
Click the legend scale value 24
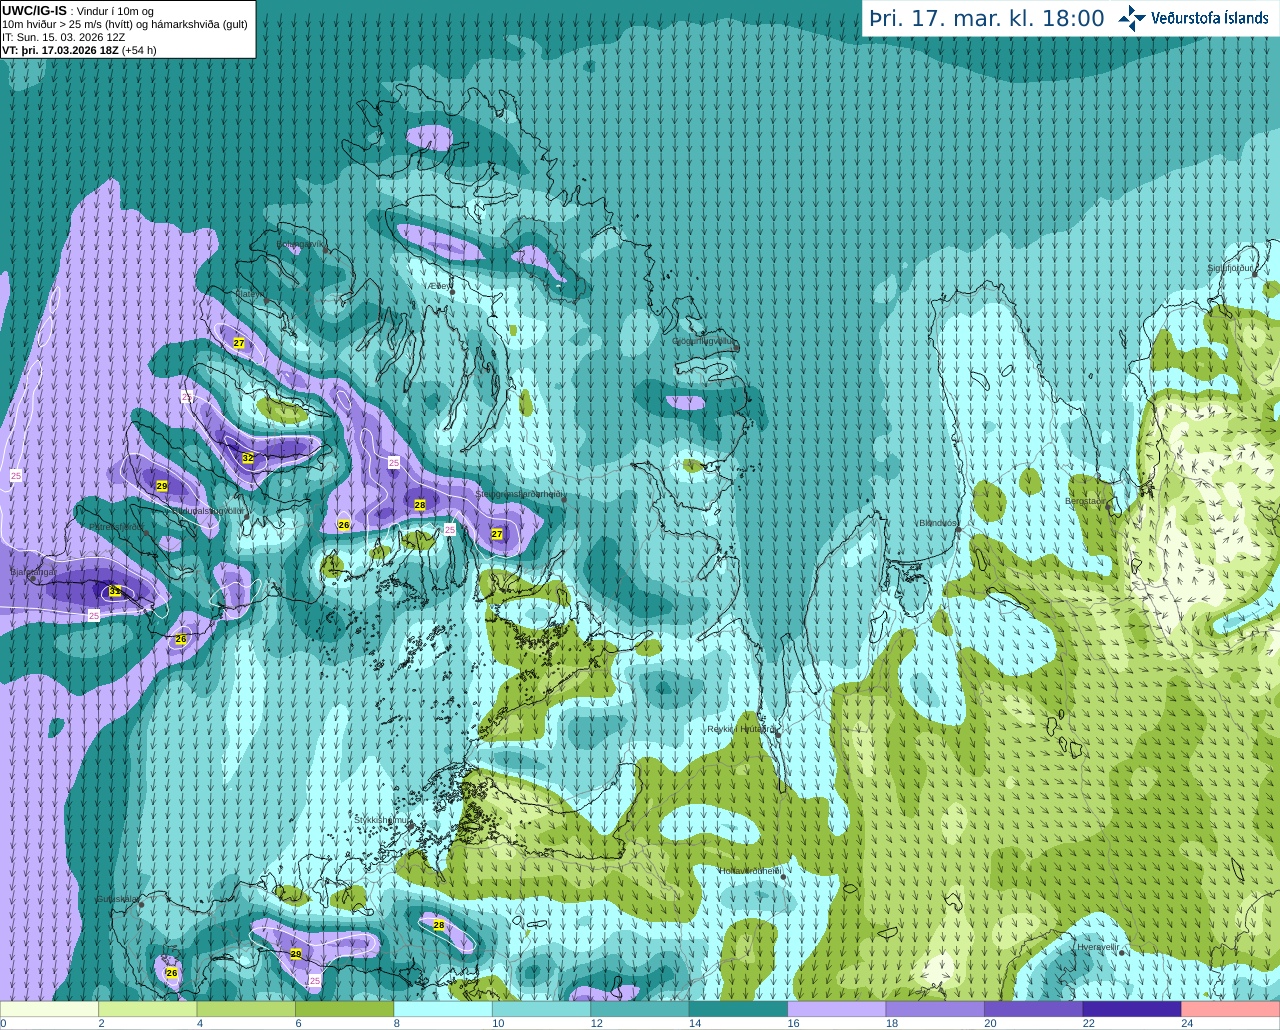click(1187, 1023)
